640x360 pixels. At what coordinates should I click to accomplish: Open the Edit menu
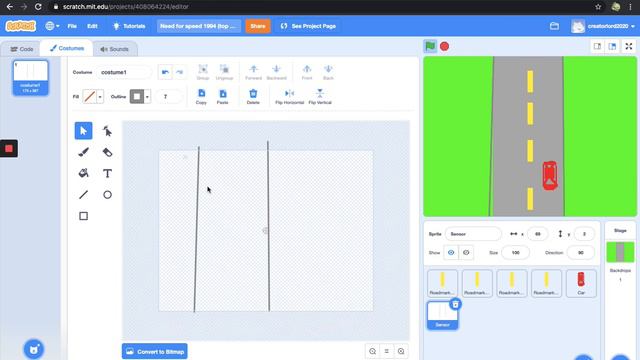[x=92, y=26]
